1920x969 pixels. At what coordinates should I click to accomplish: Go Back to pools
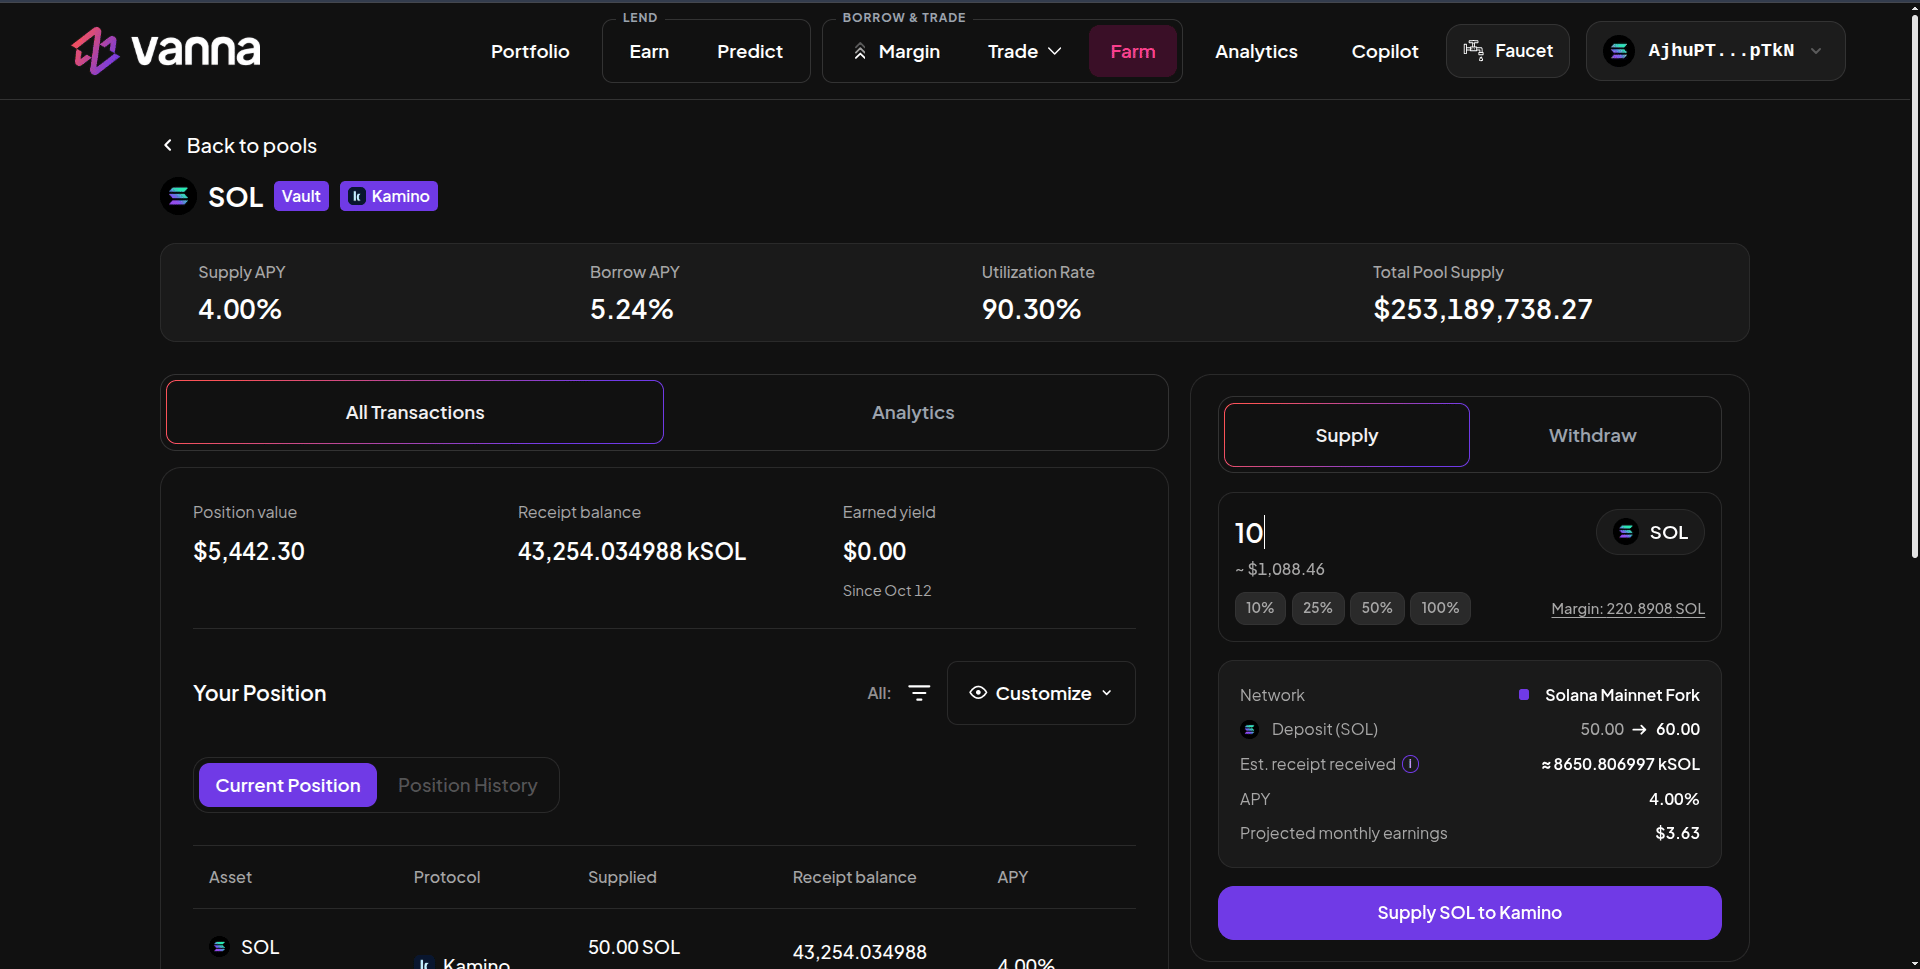(240, 145)
